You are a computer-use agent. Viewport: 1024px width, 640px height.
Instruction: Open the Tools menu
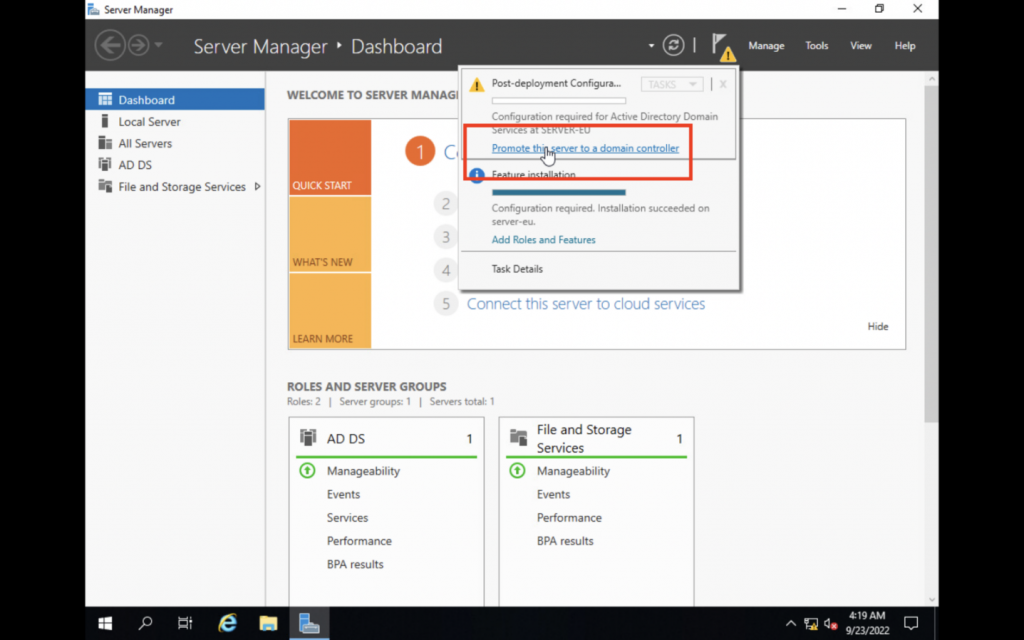coord(817,46)
